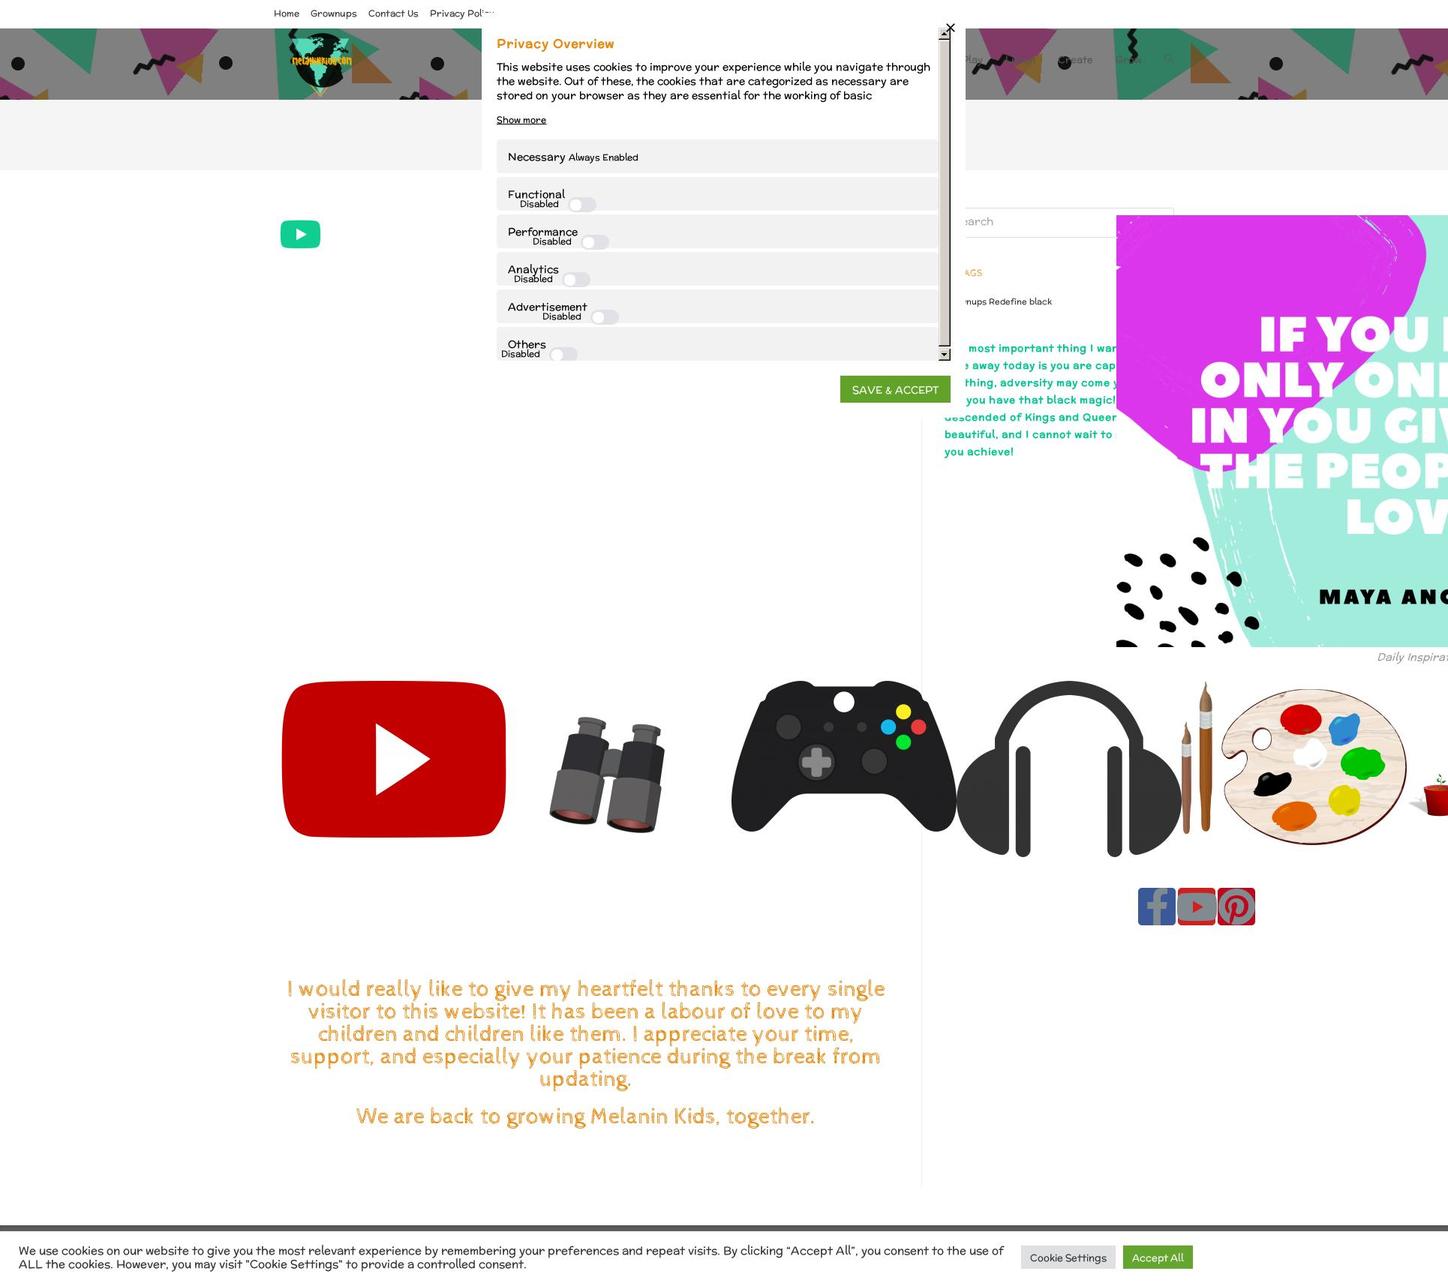The image size is (1448, 1283).
Task: Expand the Advertisement cookies section label
Action: click(547, 306)
